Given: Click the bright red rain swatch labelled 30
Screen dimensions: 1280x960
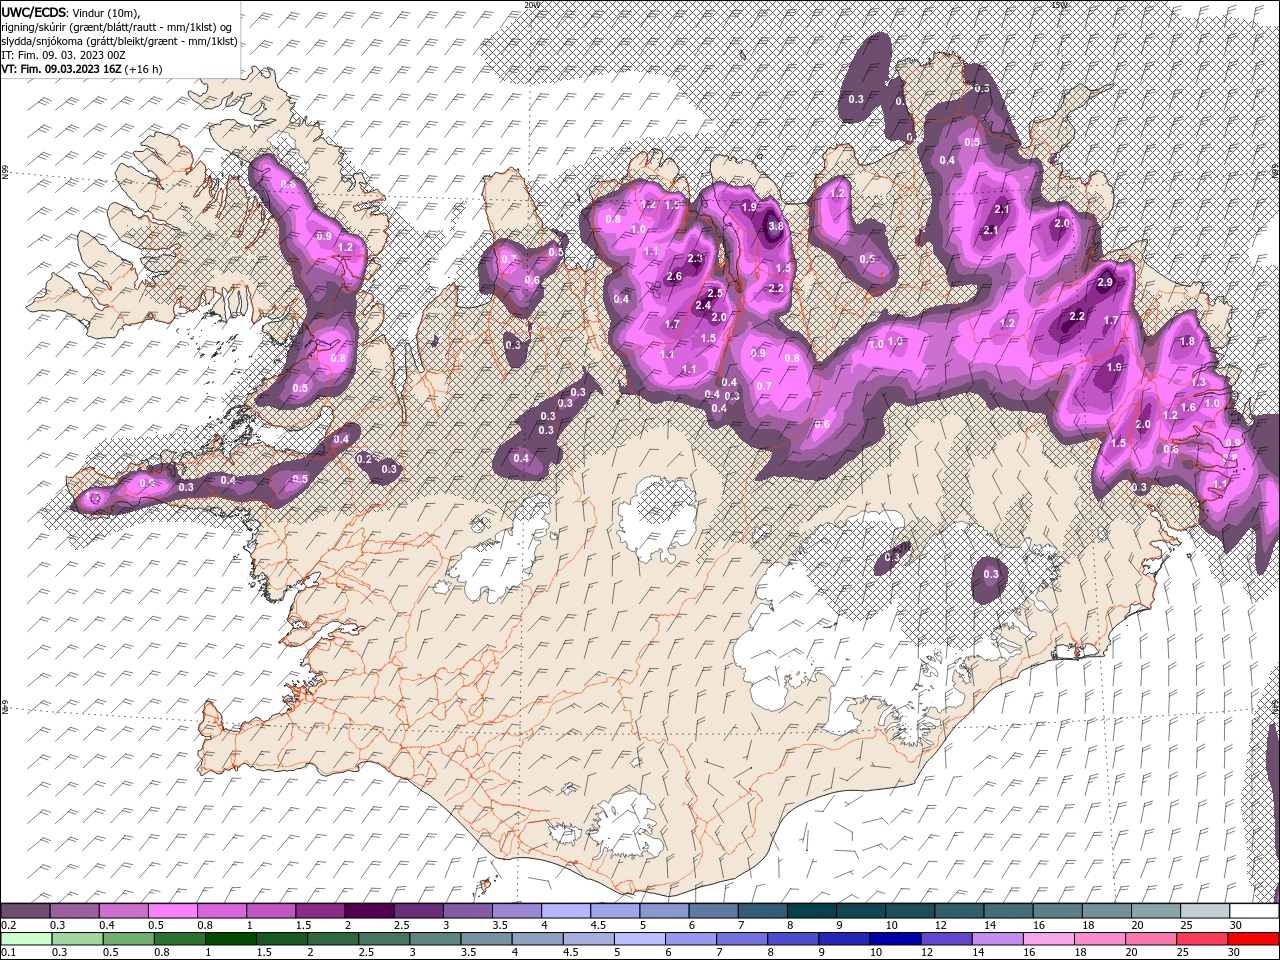Looking at the screenshot, I should [x=1252, y=939].
